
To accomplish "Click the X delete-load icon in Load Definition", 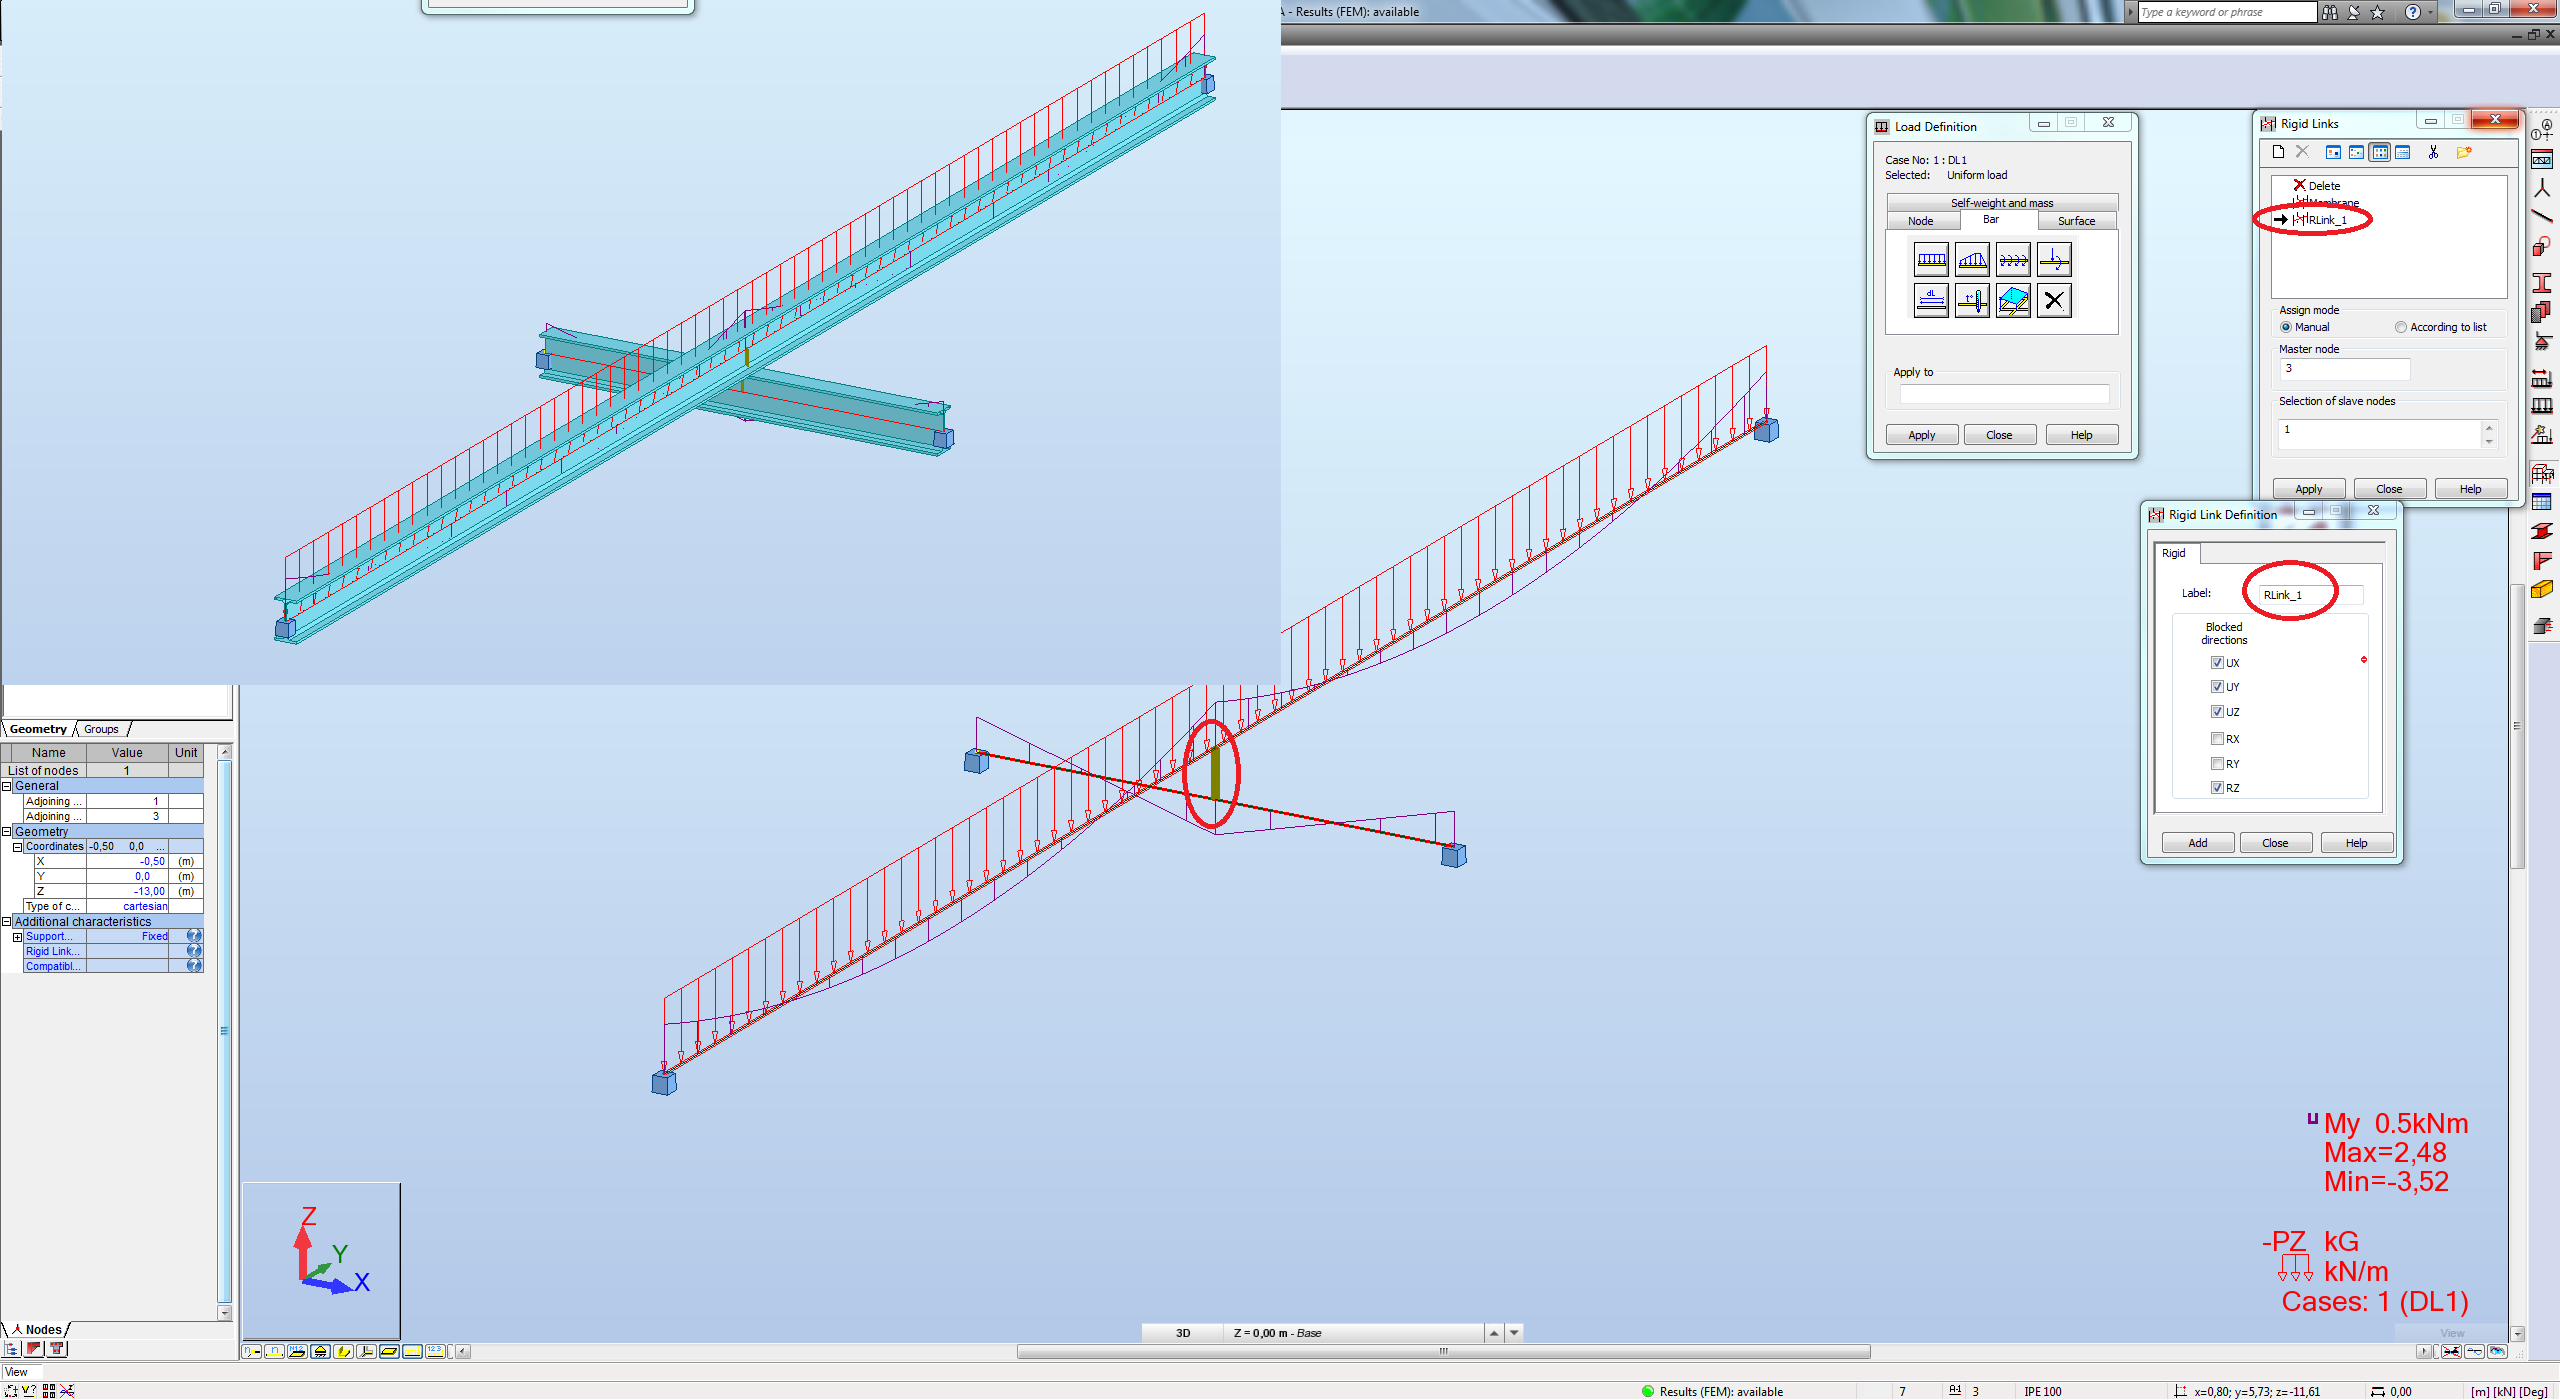I will coord(2054,300).
